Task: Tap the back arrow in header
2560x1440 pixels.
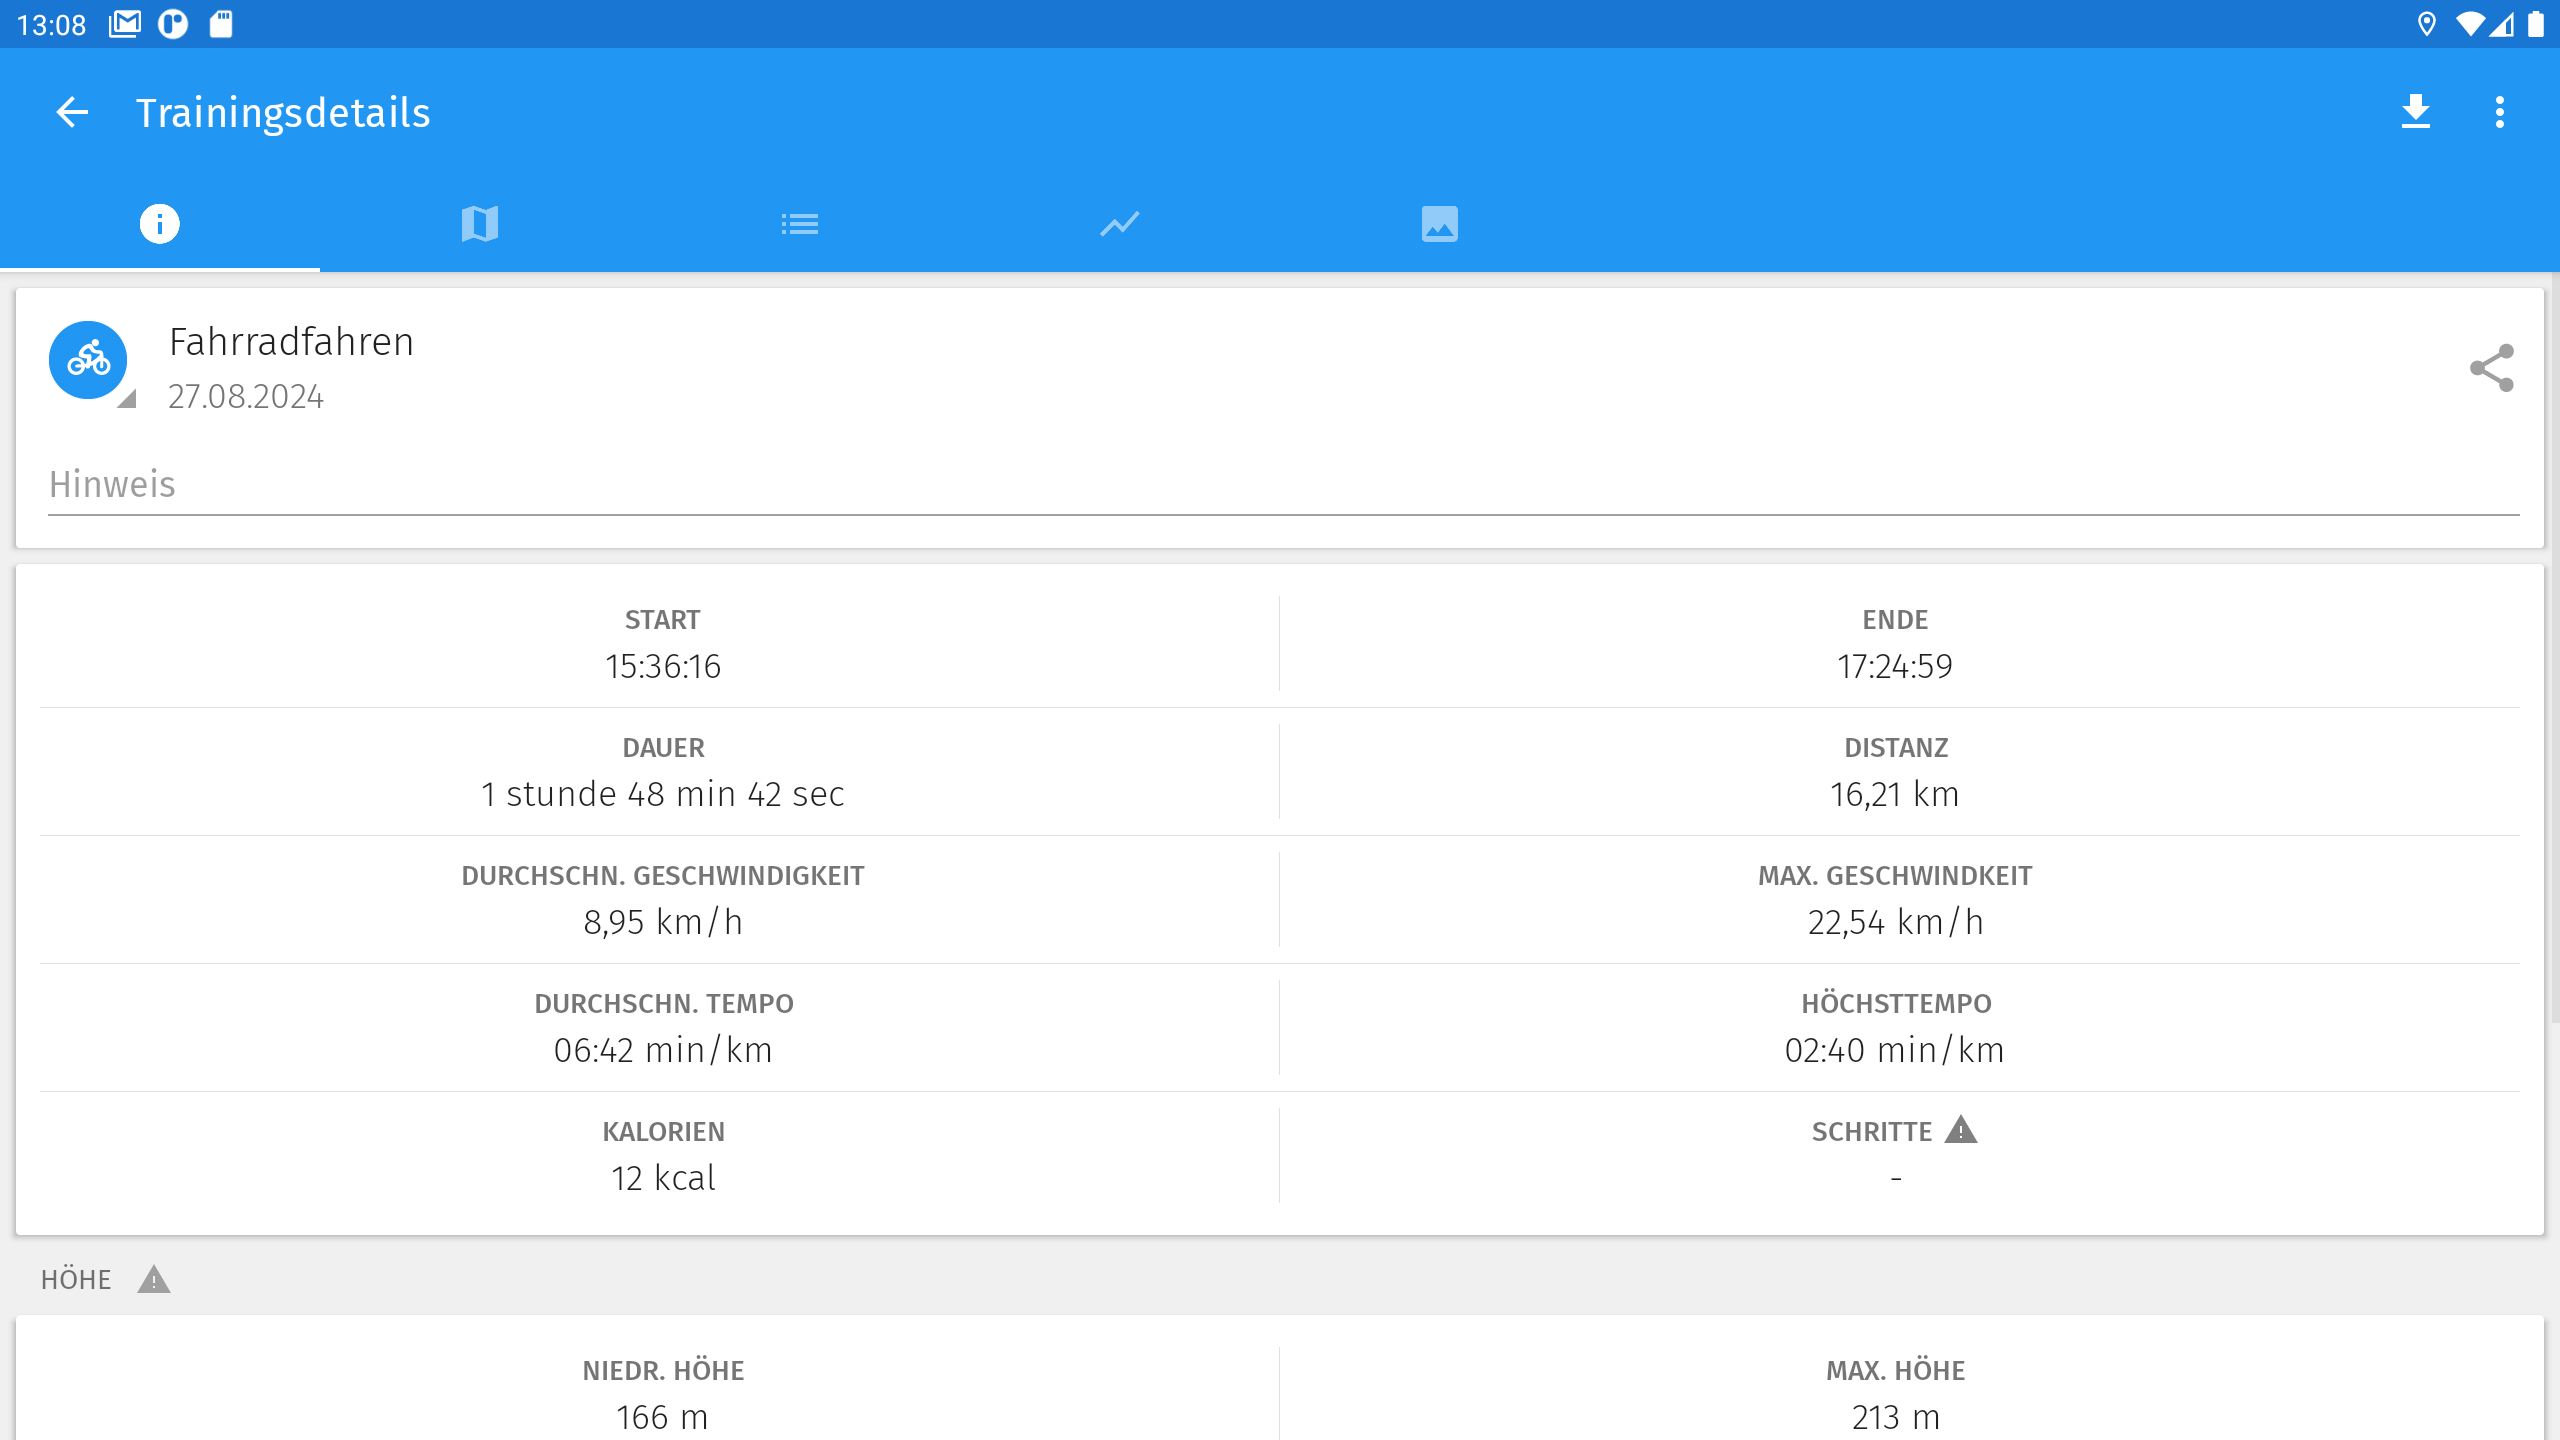Action: tap(72, 112)
